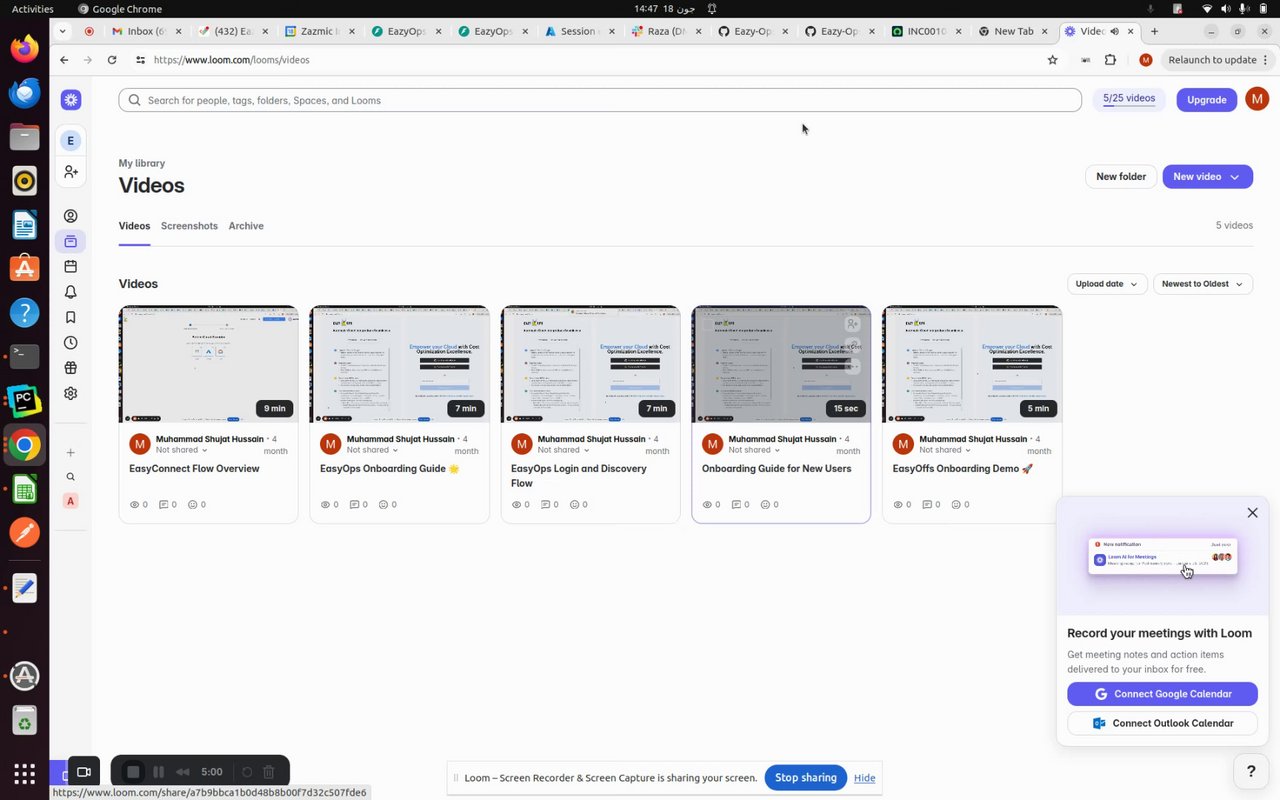Switch to the Screenshots tab
This screenshot has width=1280, height=800.
pos(189,226)
